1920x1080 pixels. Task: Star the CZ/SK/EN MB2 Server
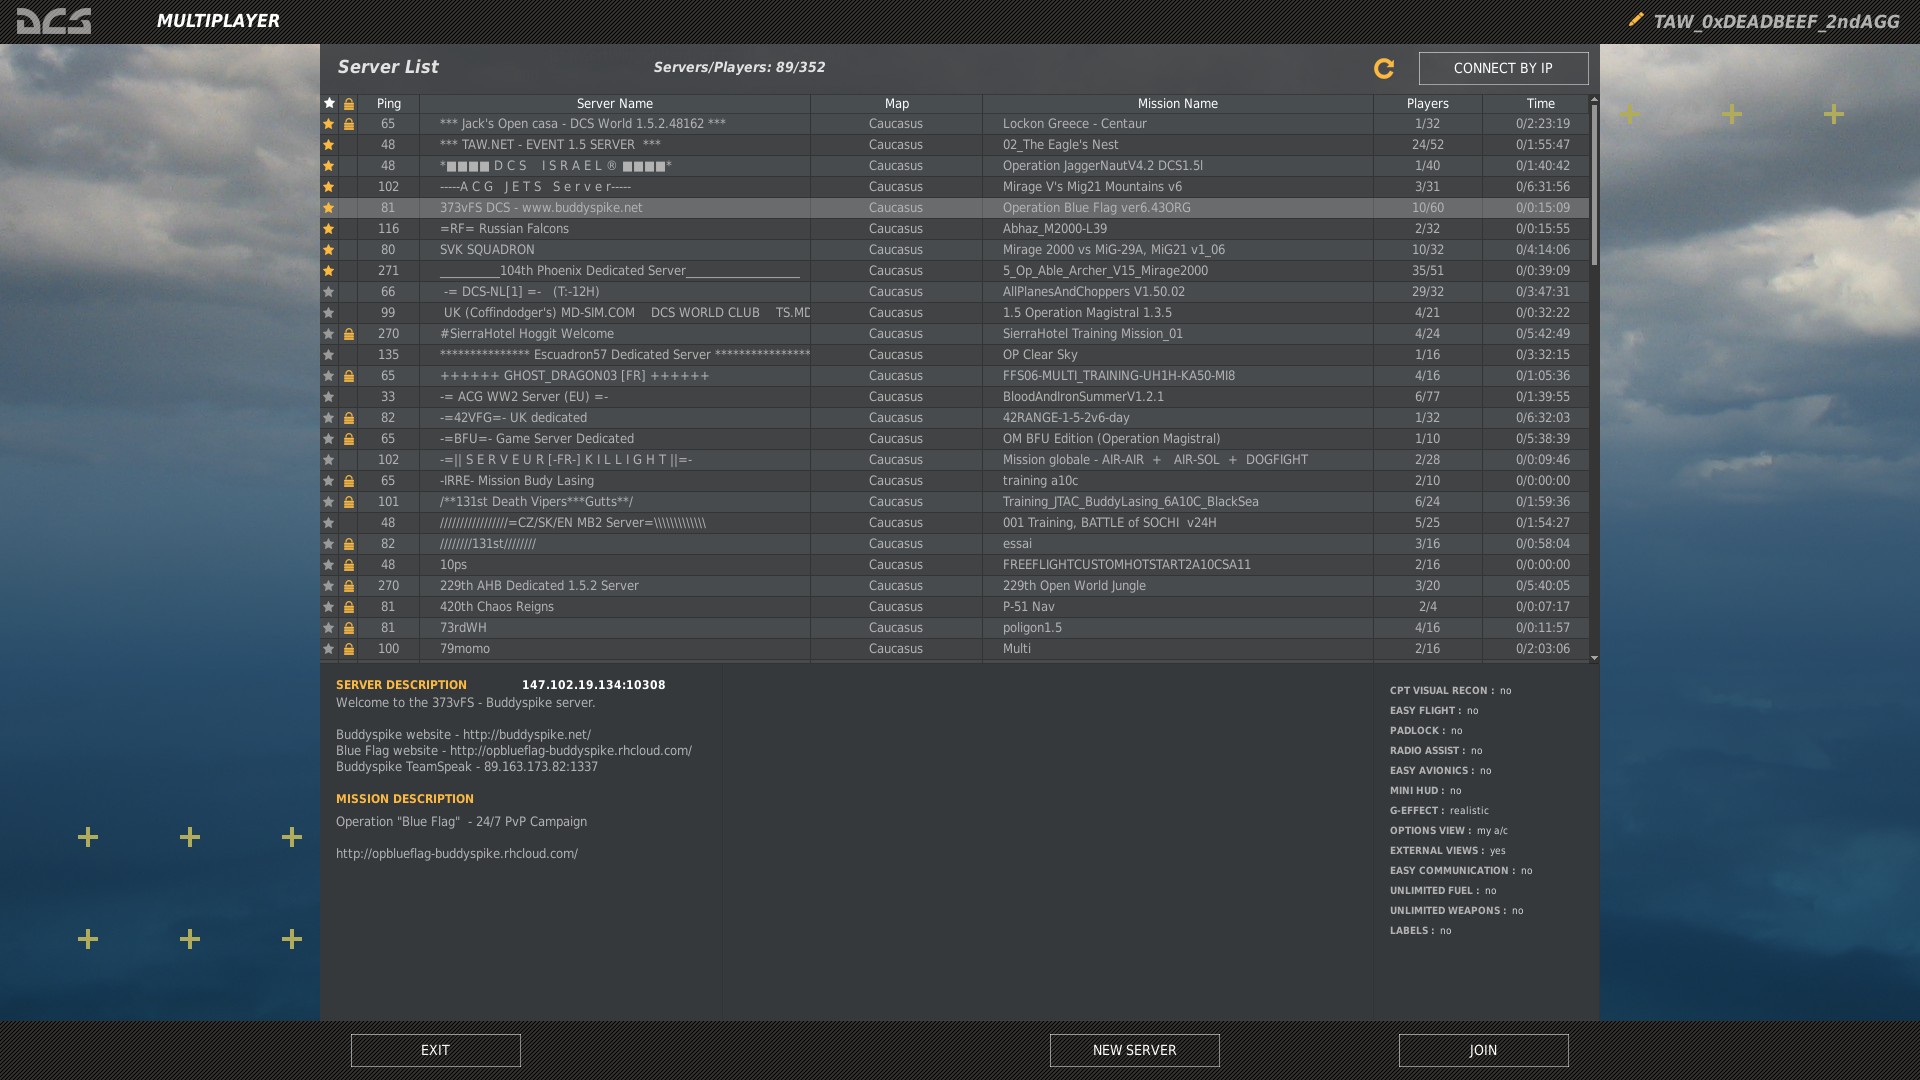[328, 523]
